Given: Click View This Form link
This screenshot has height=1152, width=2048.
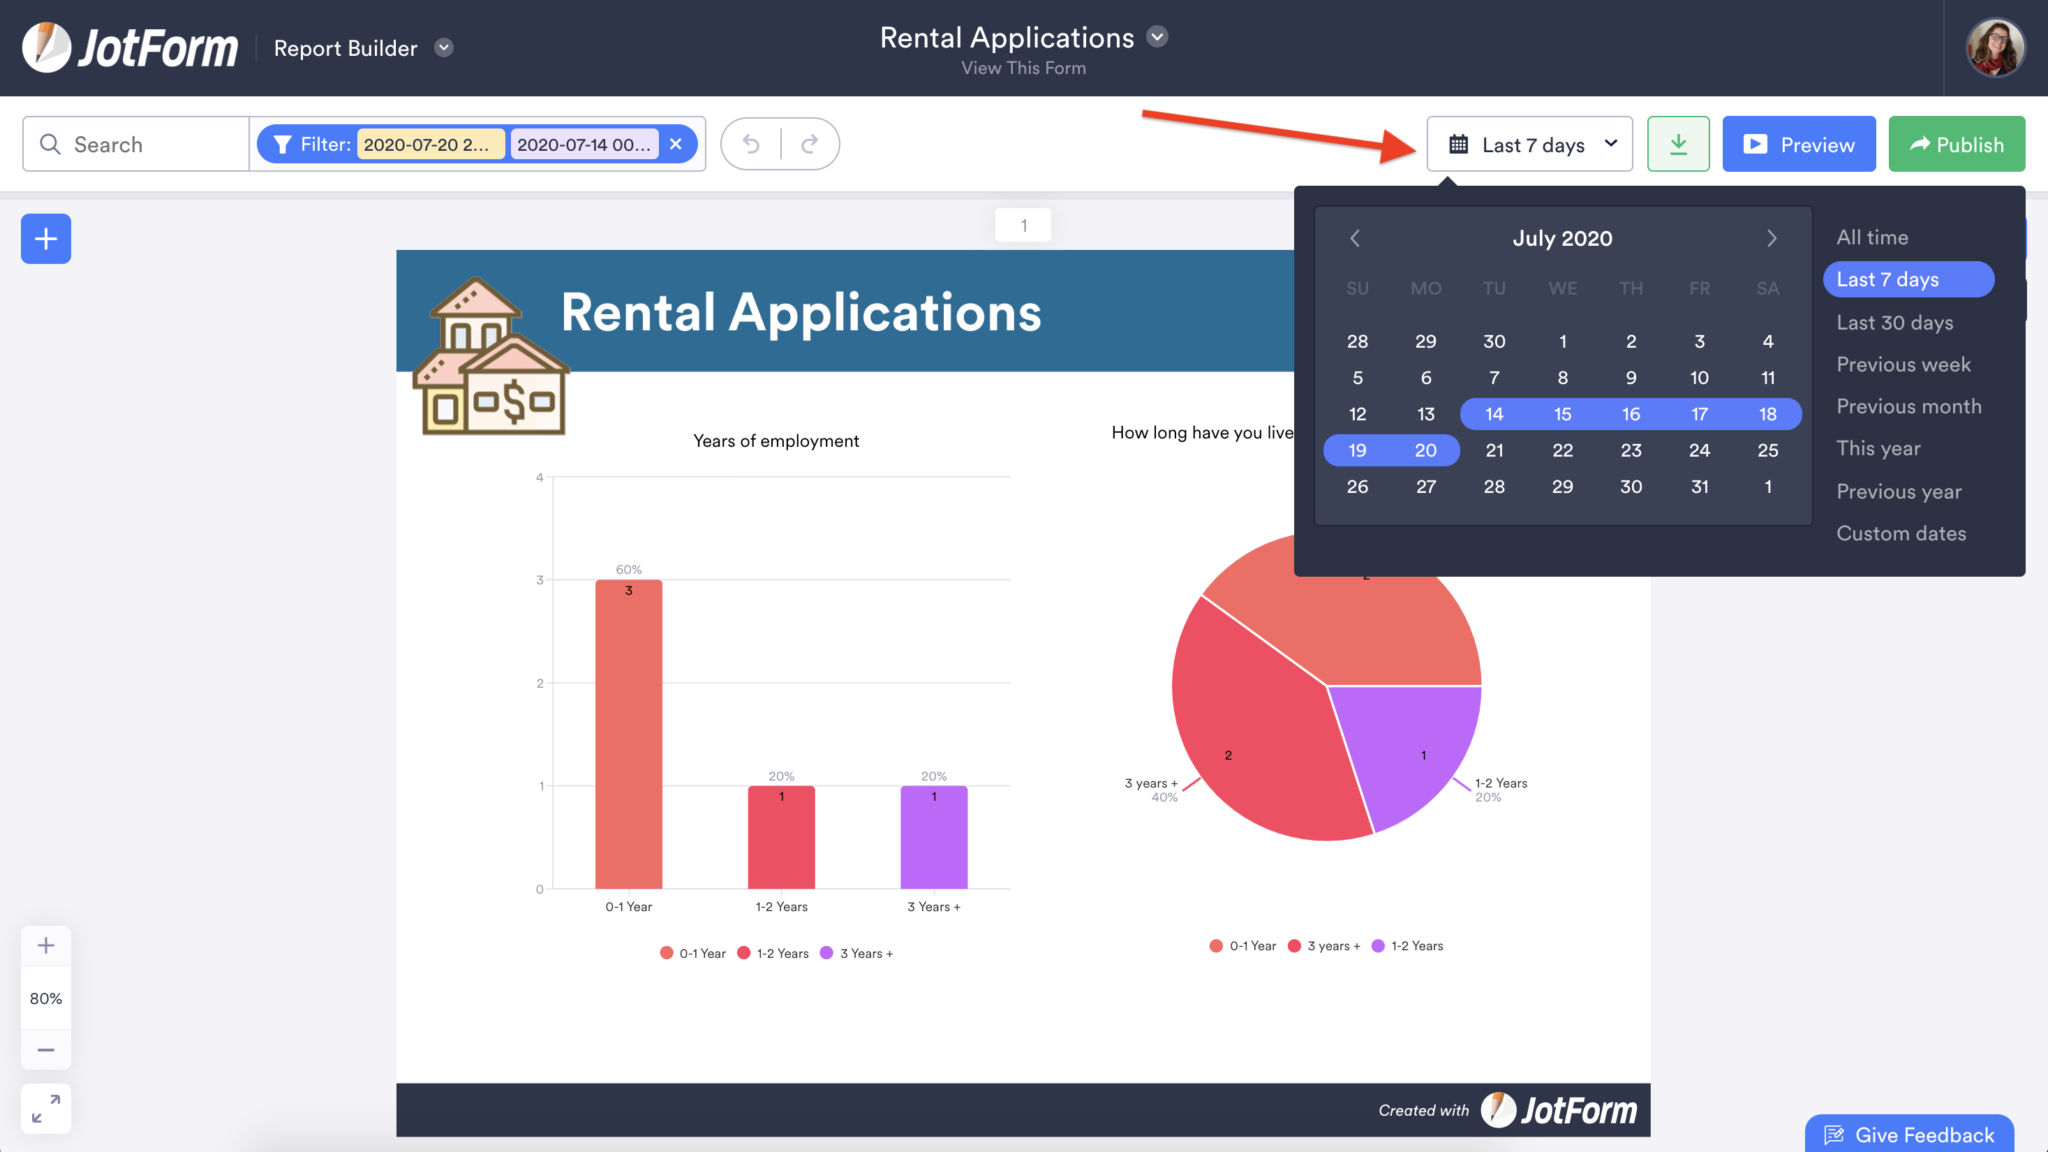Looking at the screenshot, I should [1023, 68].
